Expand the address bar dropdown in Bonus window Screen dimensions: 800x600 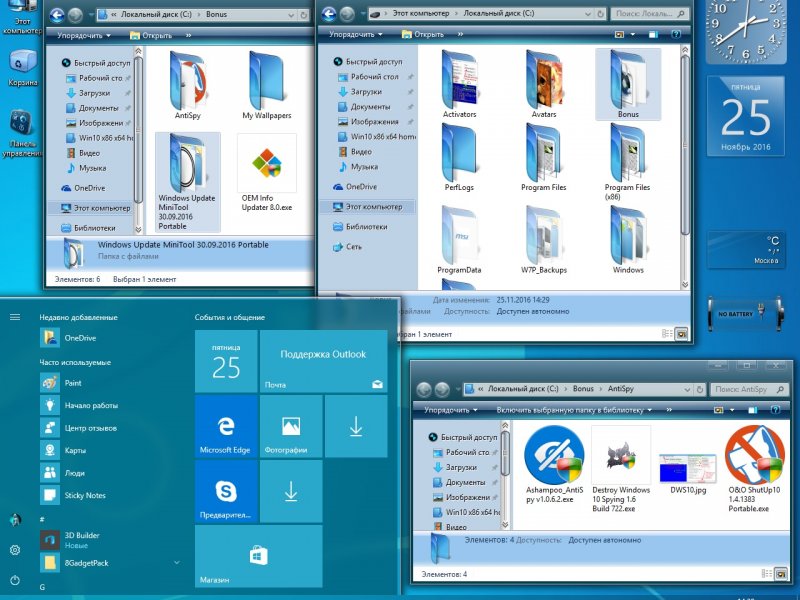291,15
